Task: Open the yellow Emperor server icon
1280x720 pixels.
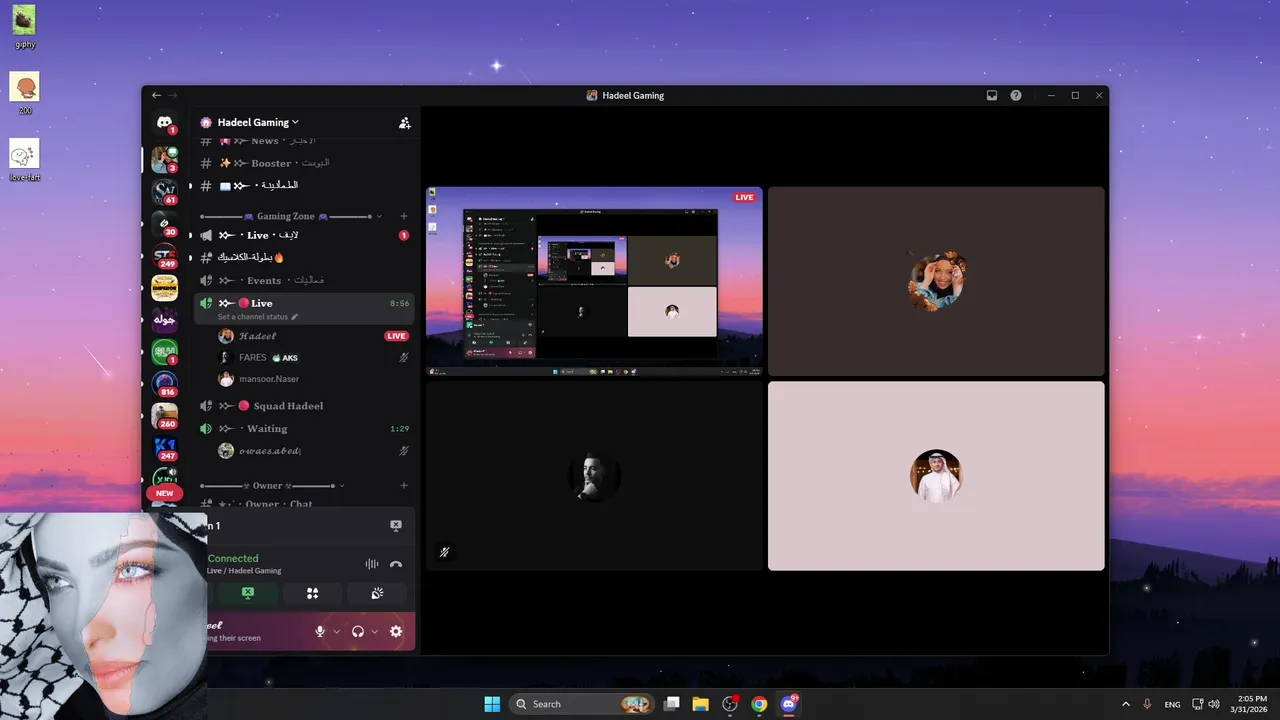Action: [x=164, y=288]
